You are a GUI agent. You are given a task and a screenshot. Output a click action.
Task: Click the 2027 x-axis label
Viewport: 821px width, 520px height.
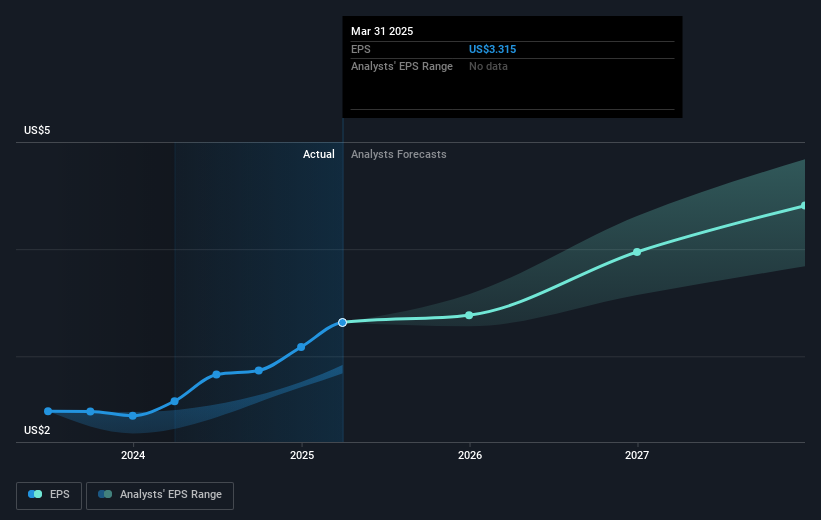click(x=637, y=455)
